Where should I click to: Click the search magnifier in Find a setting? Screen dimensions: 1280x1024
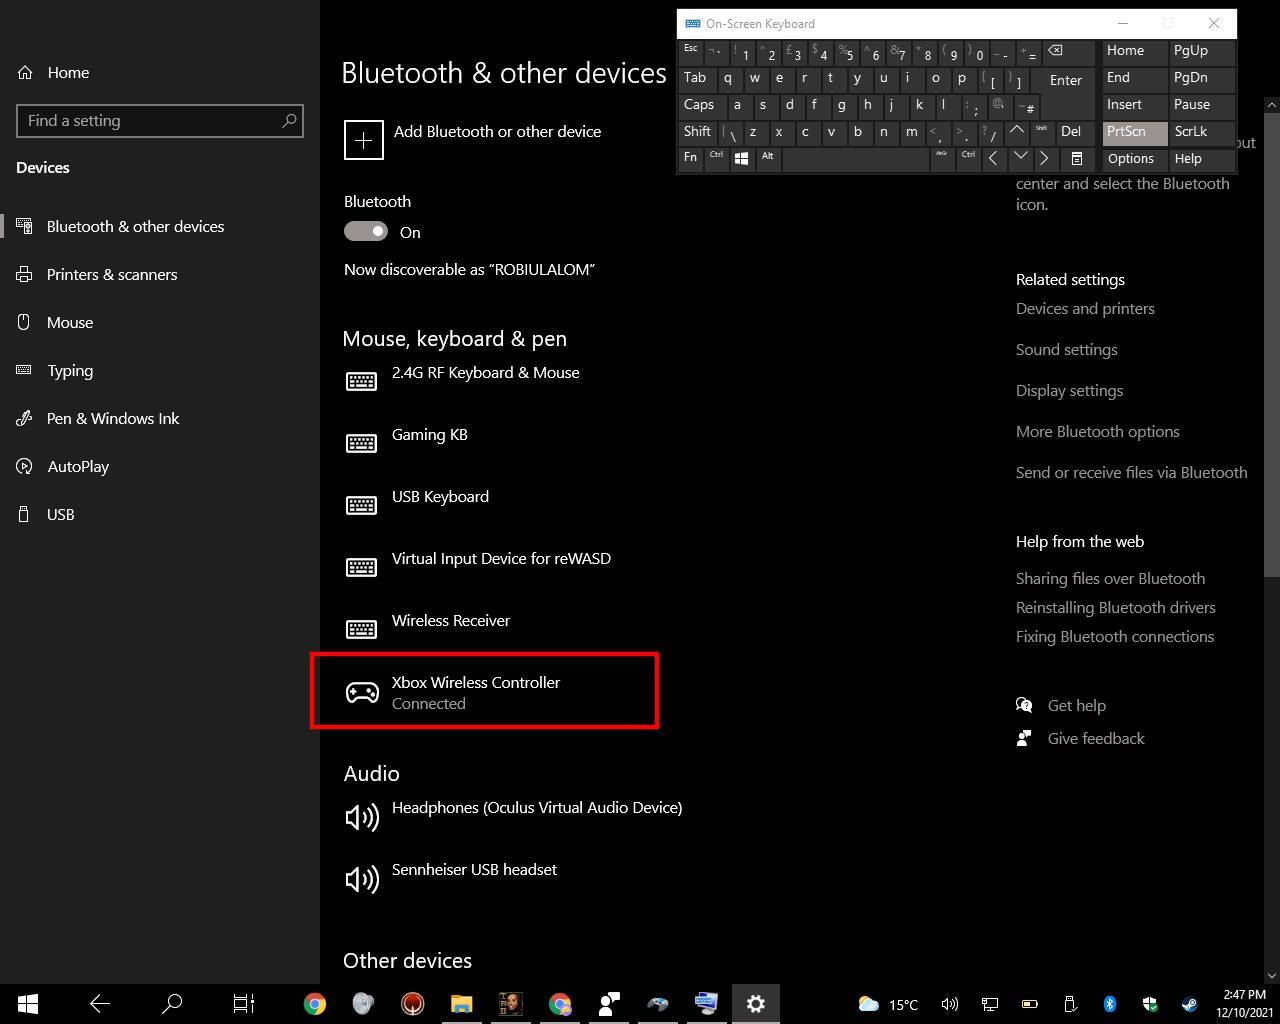tap(289, 121)
